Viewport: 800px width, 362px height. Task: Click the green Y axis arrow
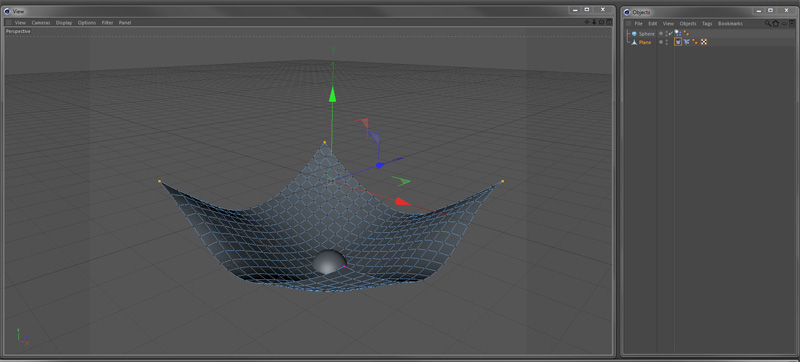(333, 94)
